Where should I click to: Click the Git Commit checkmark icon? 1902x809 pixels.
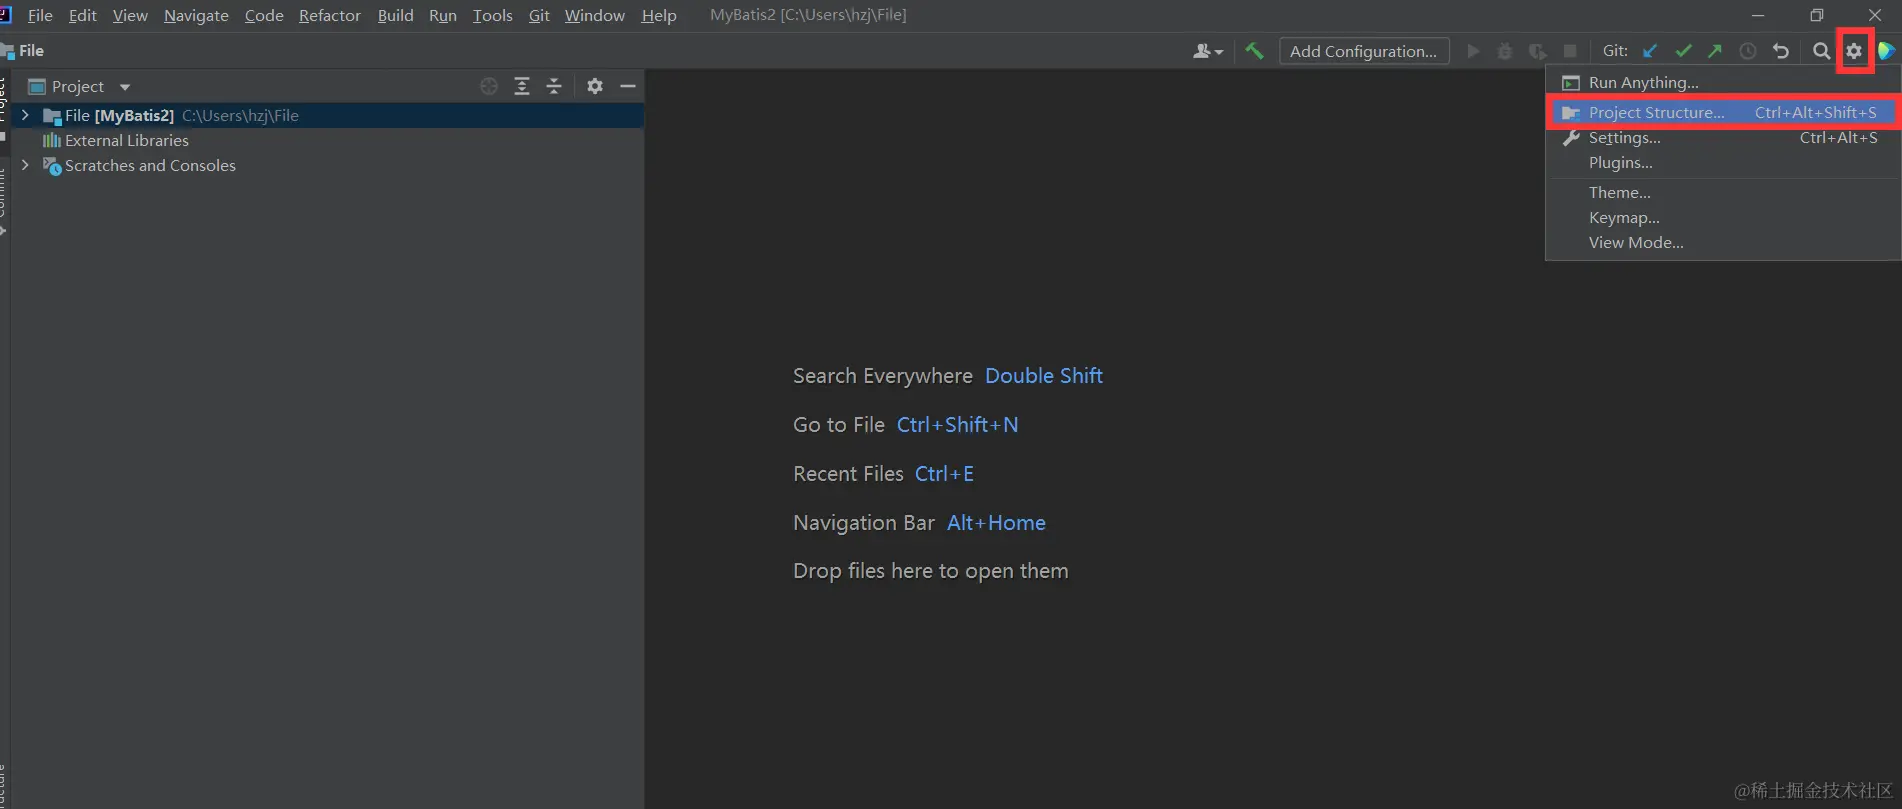[x=1684, y=51]
